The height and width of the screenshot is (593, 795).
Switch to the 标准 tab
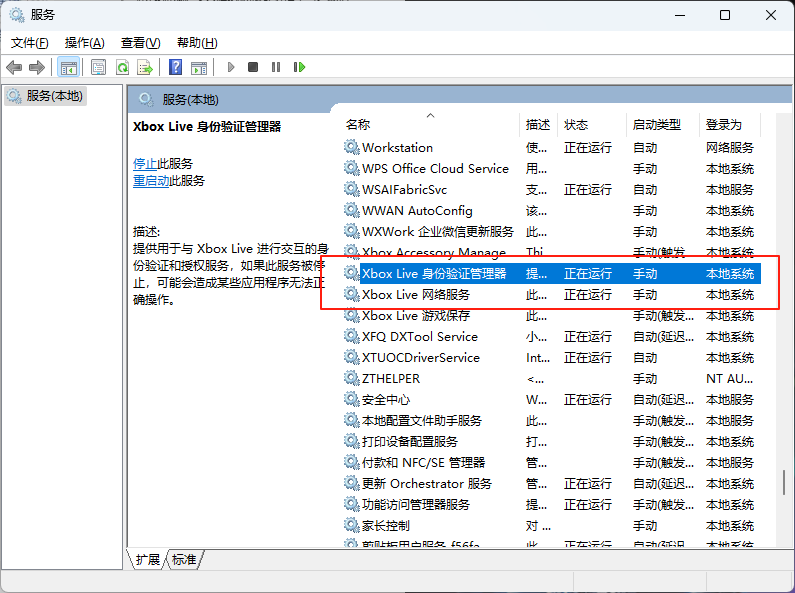(x=184, y=560)
